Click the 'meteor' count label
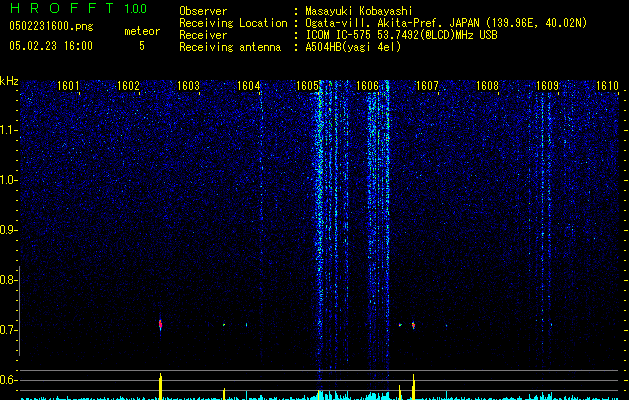 coord(142,31)
